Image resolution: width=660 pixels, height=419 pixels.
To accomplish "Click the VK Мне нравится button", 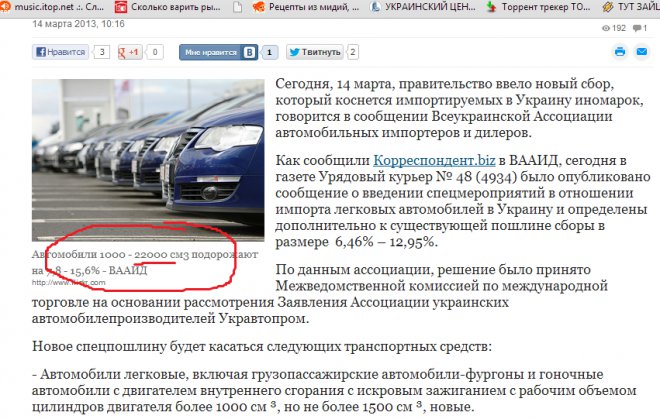I will coord(218,52).
